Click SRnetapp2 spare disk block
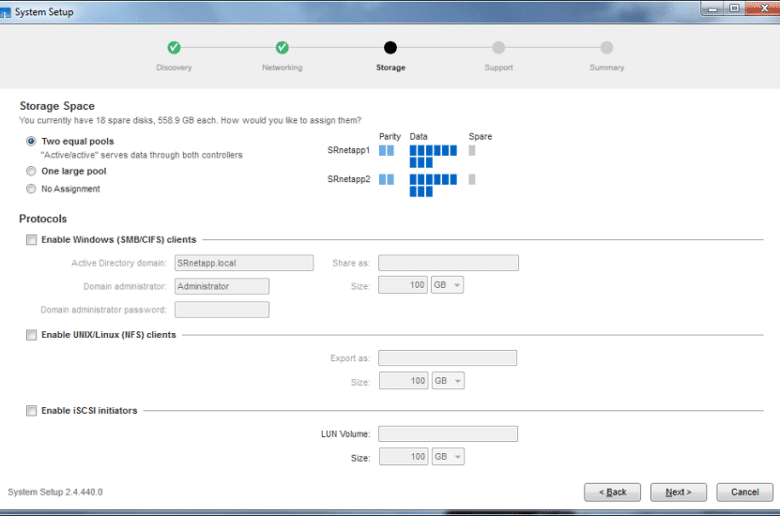The height and width of the screenshot is (516, 780). click(472, 179)
